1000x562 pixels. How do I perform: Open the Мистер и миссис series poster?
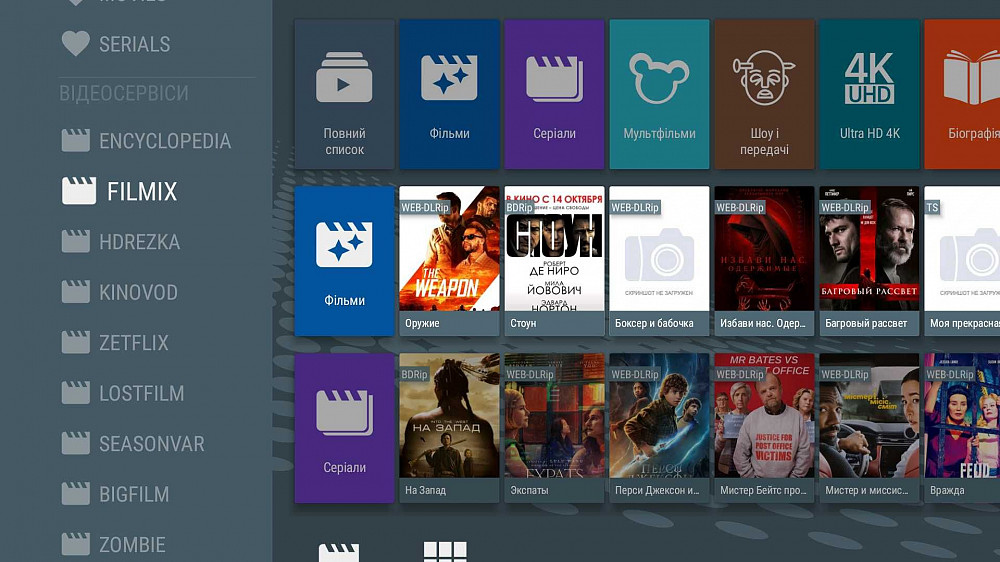pyautogui.click(x=869, y=416)
